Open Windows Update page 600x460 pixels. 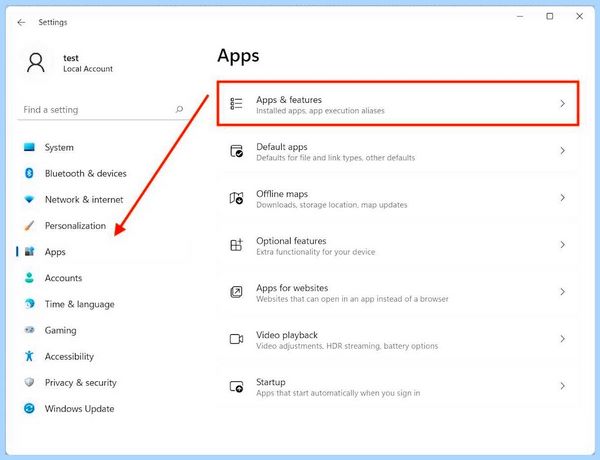(104, 409)
